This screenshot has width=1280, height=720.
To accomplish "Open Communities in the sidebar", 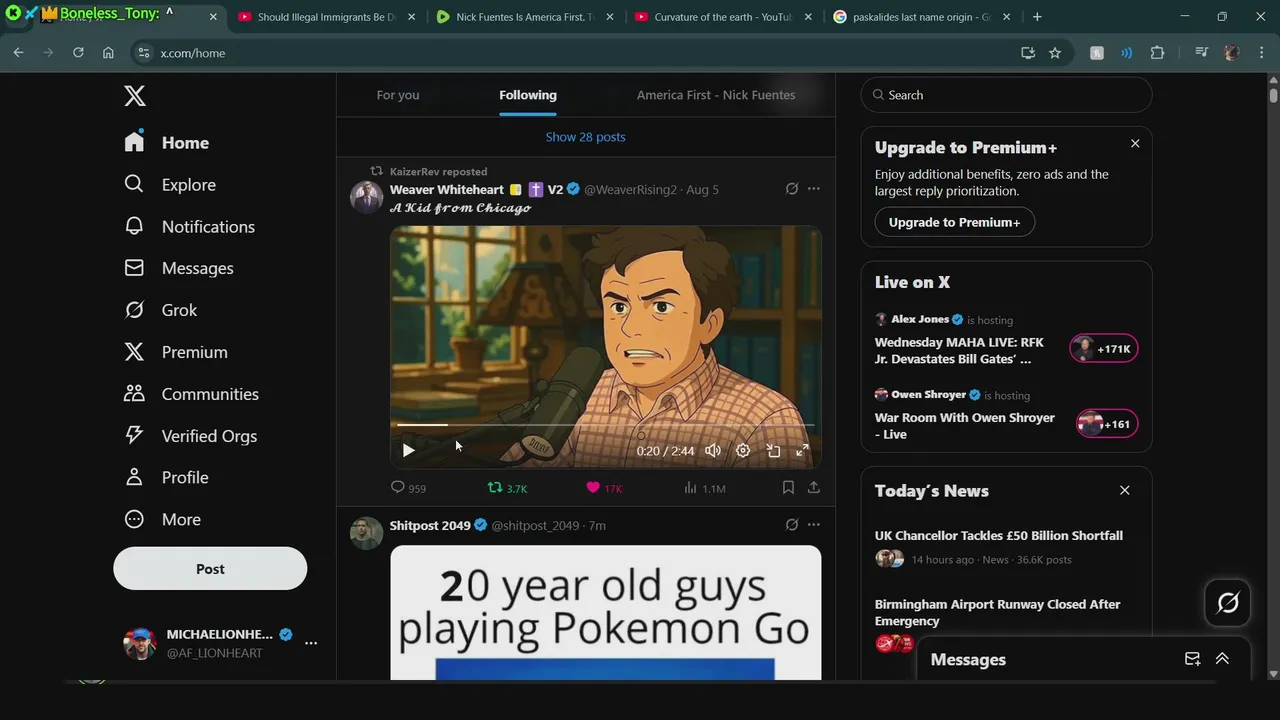I will (191, 394).
